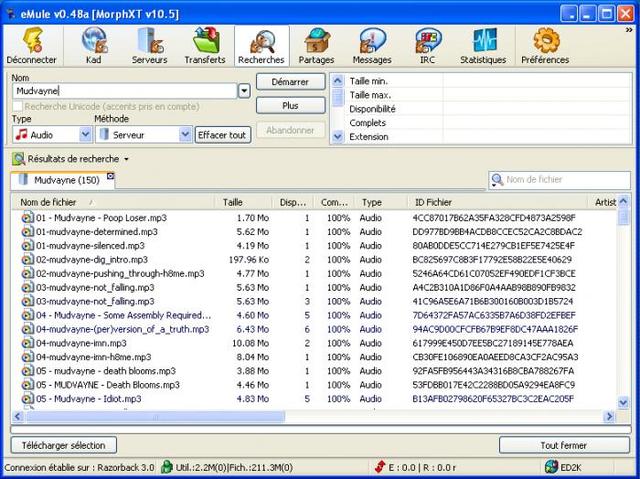Expand the Résultats de recherche dropdown arrow
640x479 pixels.
click(127, 159)
